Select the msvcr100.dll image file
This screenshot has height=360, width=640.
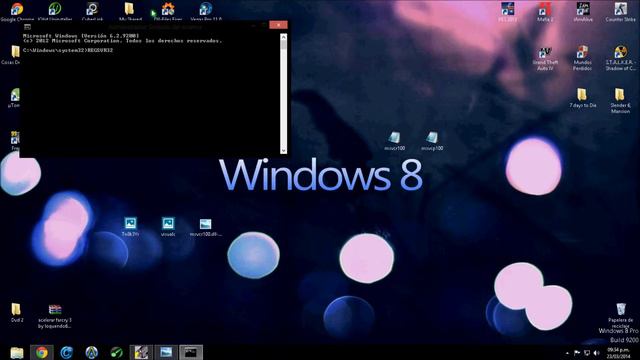click(x=205, y=227)
